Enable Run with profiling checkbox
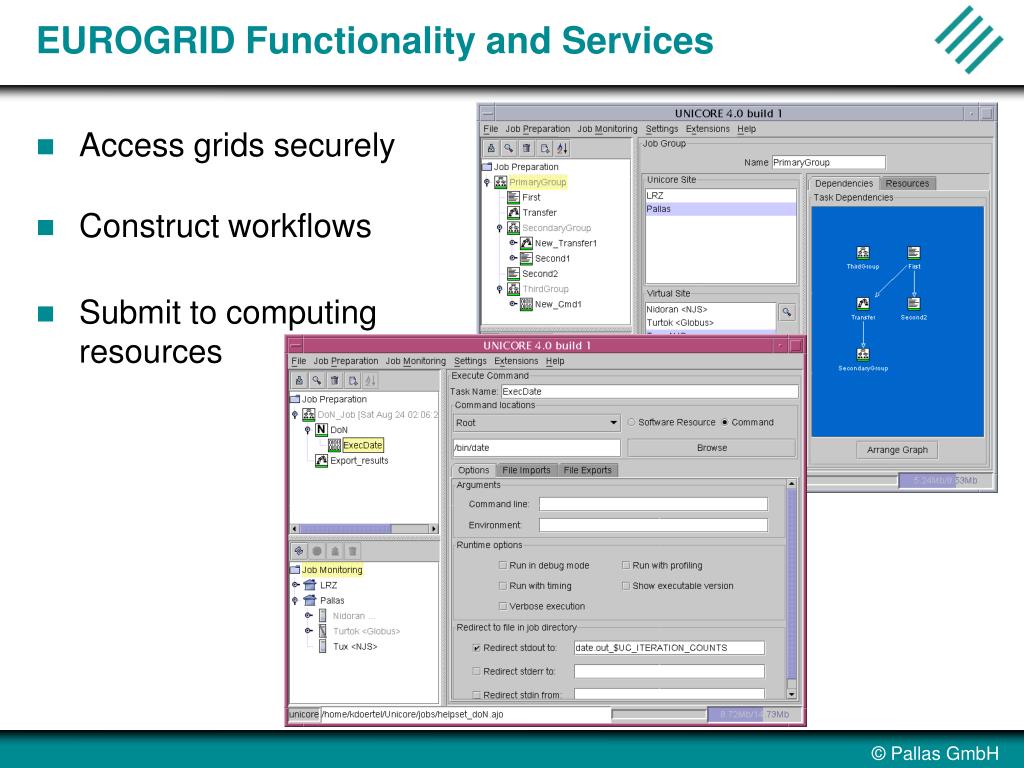This screenshot has width=1024, height=768. click(x=626, y=566)
